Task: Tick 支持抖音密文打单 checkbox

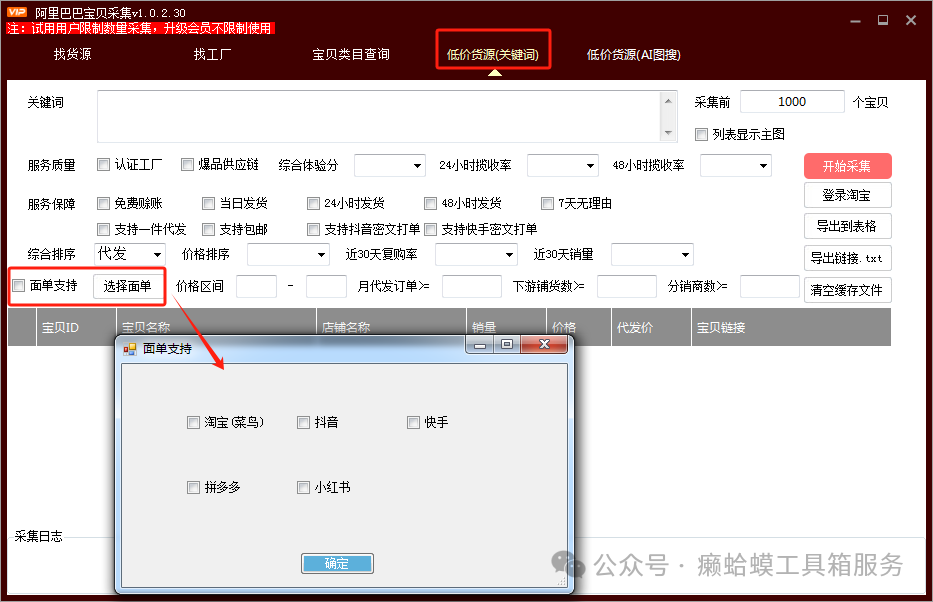Action: pos(314,229)
